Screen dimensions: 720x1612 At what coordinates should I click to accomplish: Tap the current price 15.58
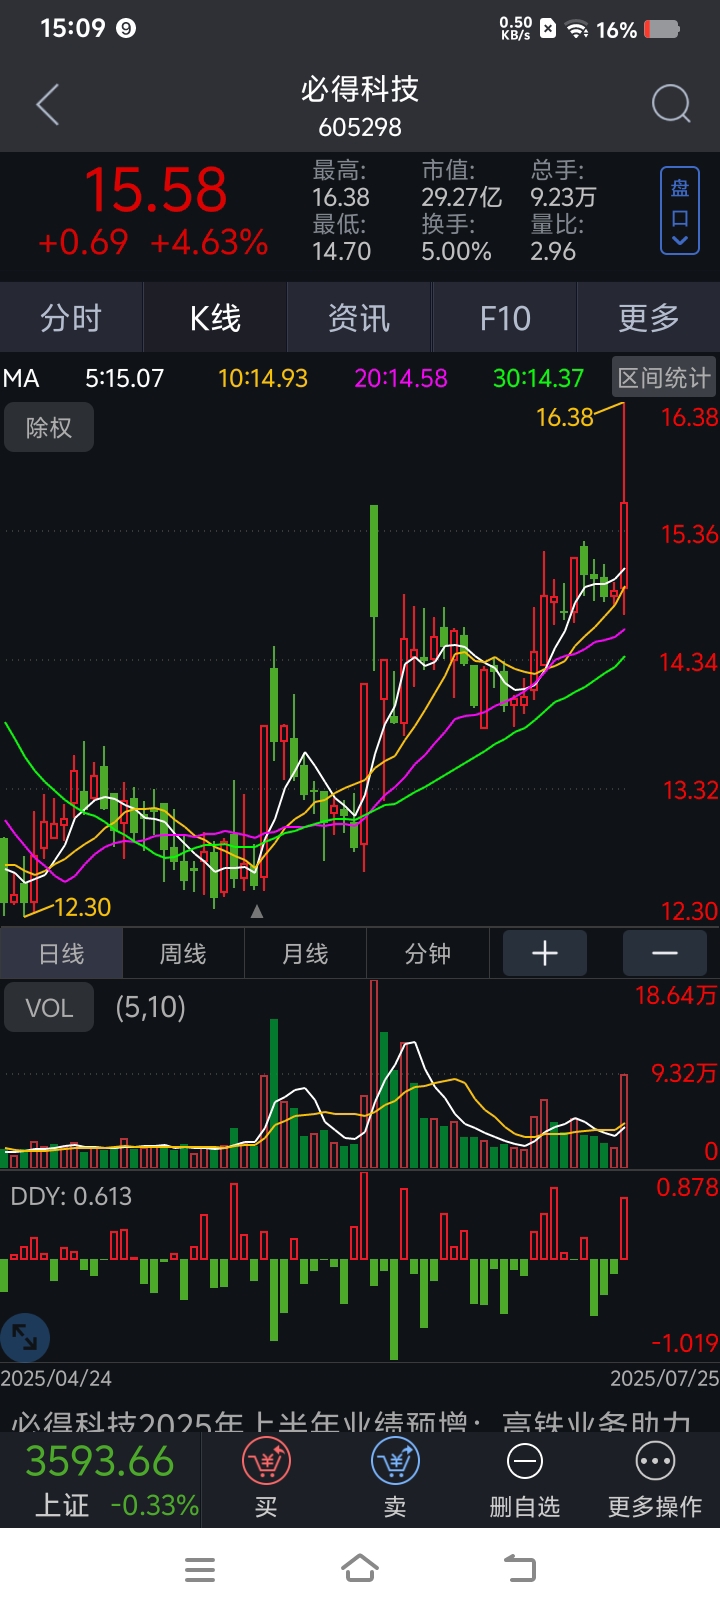pyautogui.click(x=155, y=190)
